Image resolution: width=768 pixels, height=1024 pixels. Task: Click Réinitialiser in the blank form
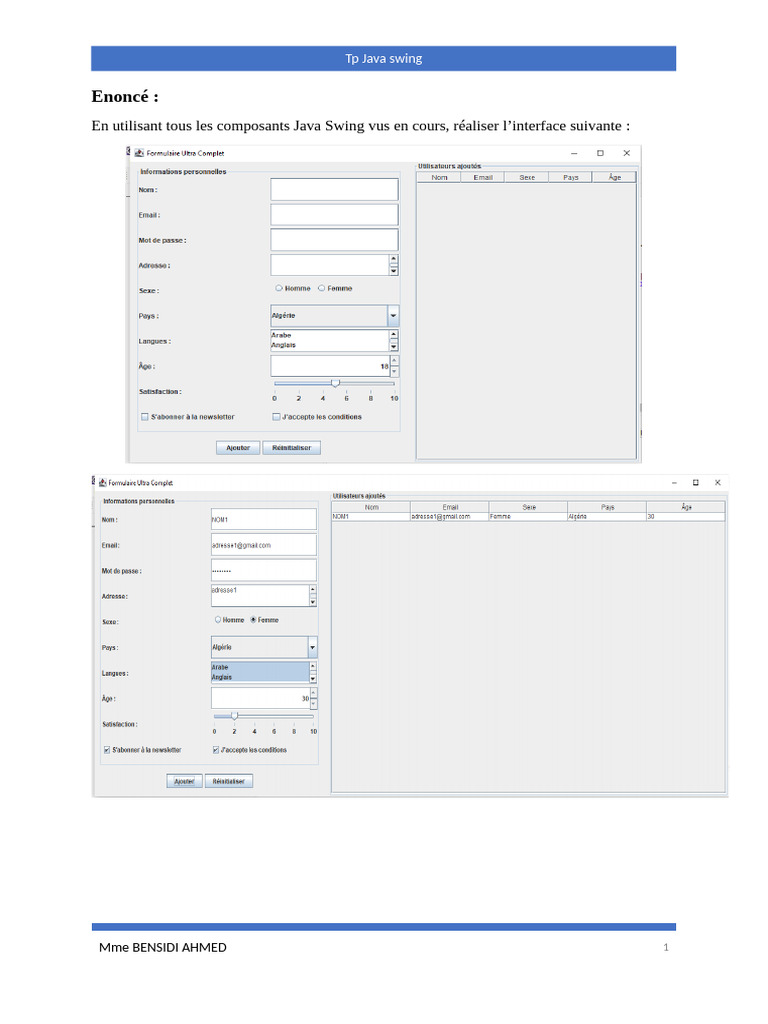pos(291,448)
